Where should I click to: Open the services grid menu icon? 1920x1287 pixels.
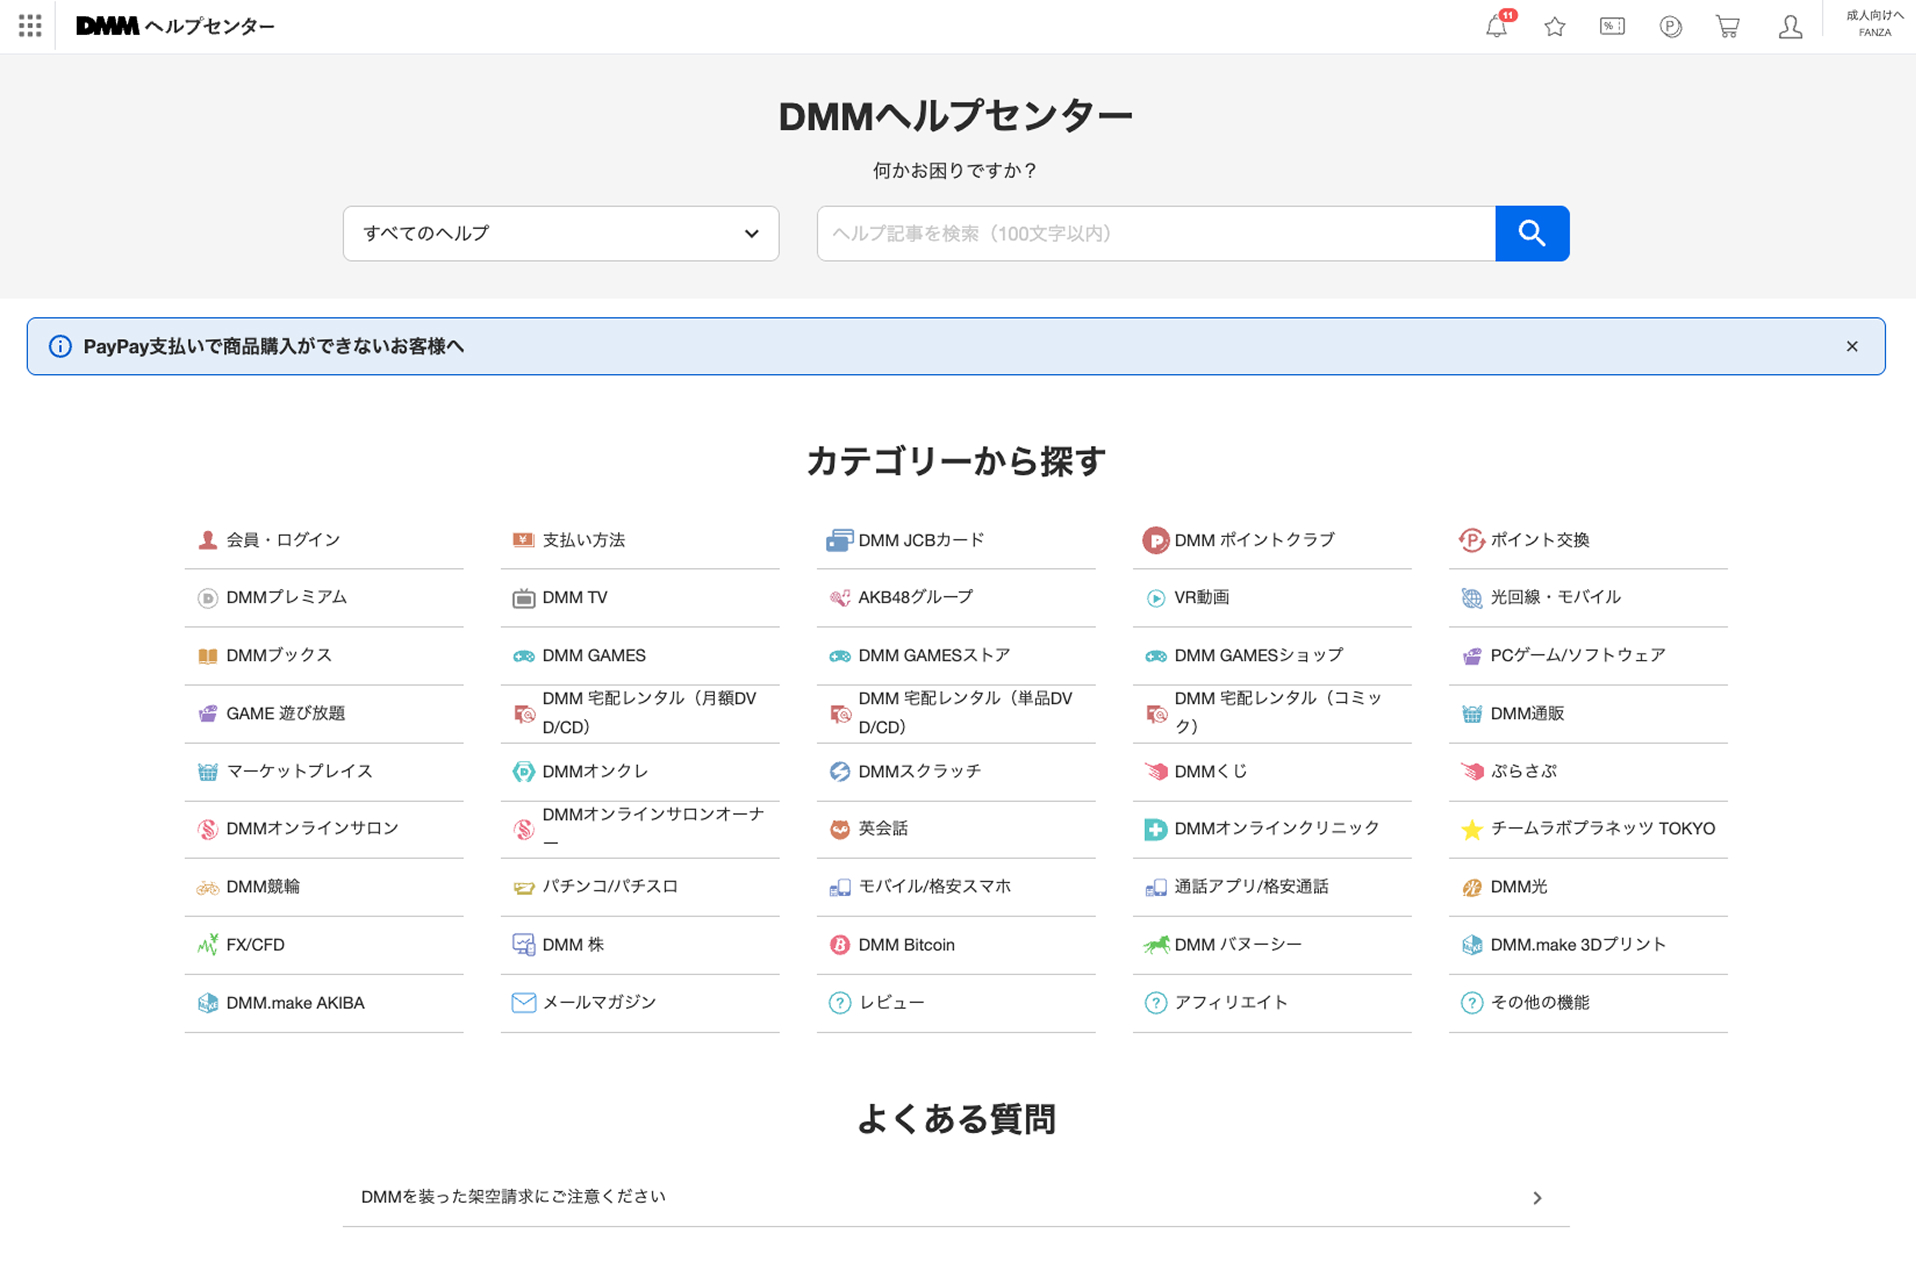[x=30, y=26]
